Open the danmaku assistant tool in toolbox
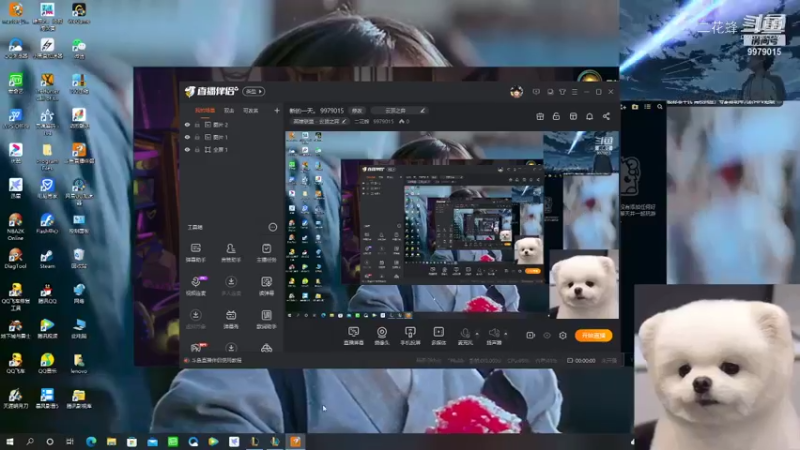Viewport: 800px width, 450px height. tap(195, 253)
